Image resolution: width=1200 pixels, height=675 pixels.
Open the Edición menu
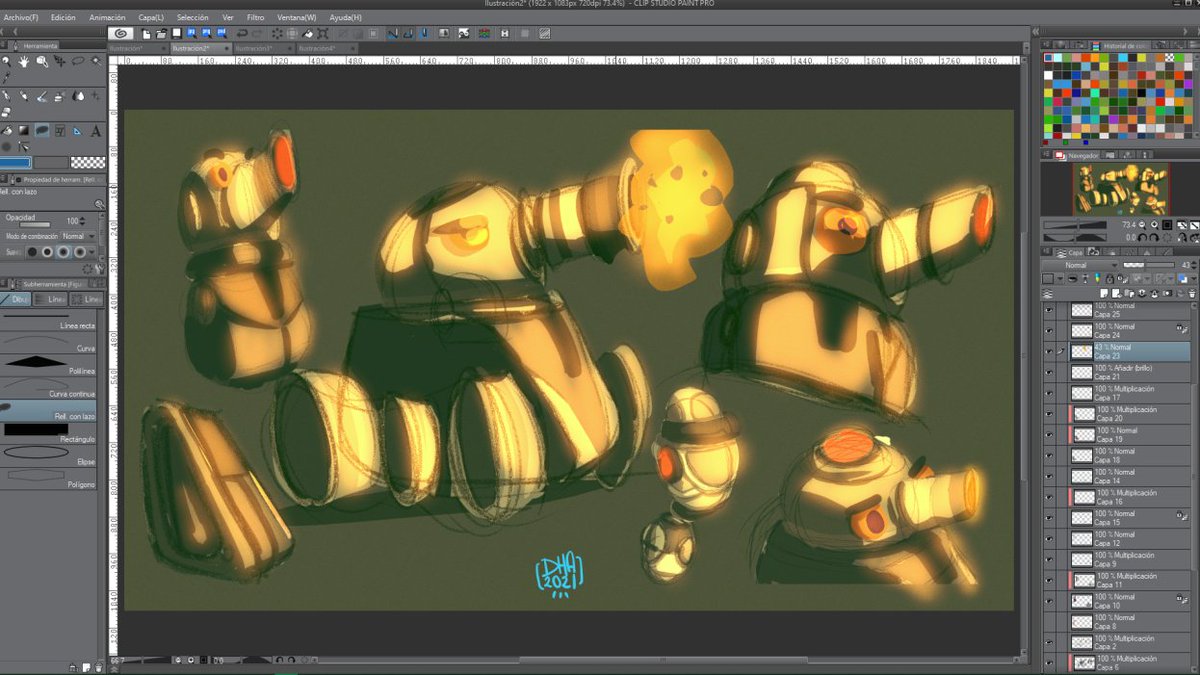tap(63, 17)
